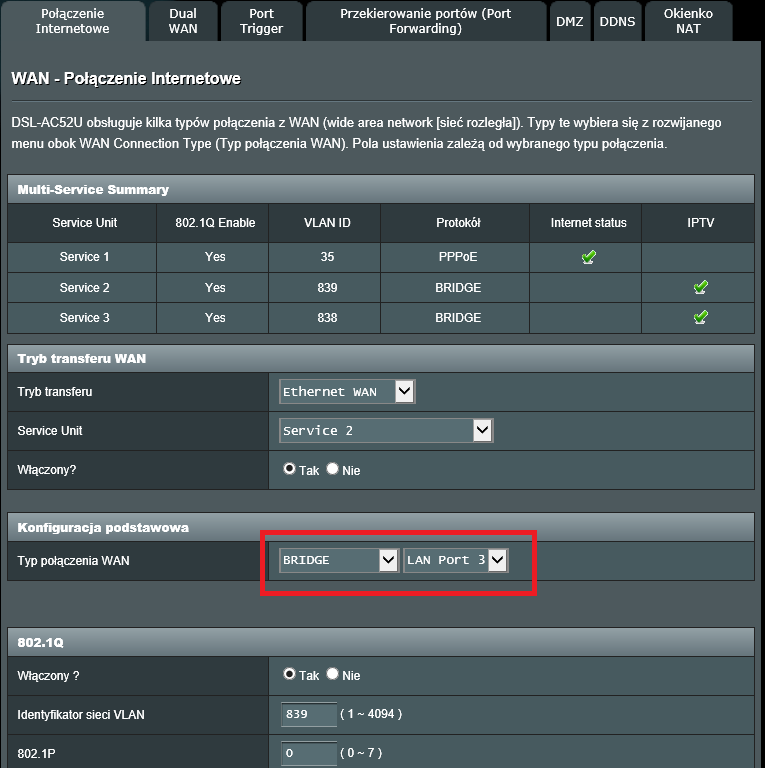The width and height of the screenshot is (765, 768).
Task: Select the Połączenie Internetowe tab
Action: [x=73, y=21]
